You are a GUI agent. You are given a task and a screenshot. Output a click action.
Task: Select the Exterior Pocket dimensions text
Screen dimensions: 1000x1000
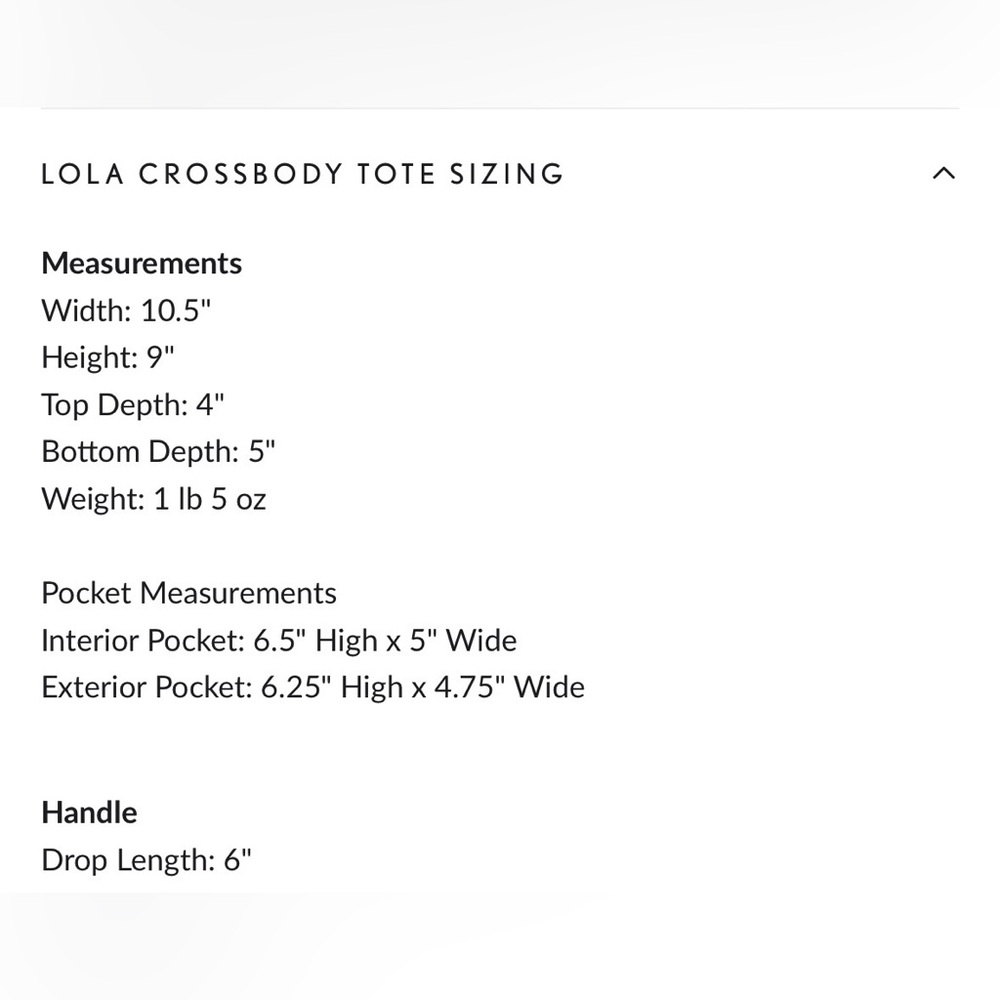(x=312, y=687)
